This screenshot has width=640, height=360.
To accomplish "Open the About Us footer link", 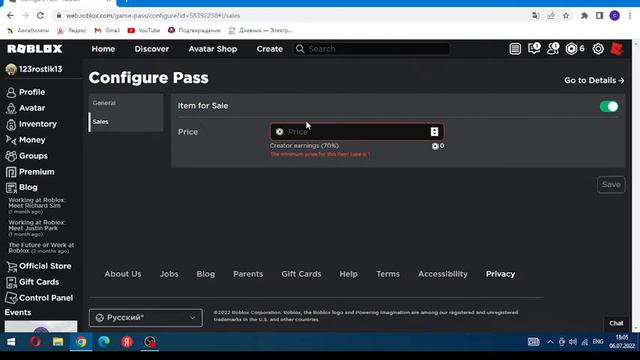I will pyautogui.click(x=123, y=274).
